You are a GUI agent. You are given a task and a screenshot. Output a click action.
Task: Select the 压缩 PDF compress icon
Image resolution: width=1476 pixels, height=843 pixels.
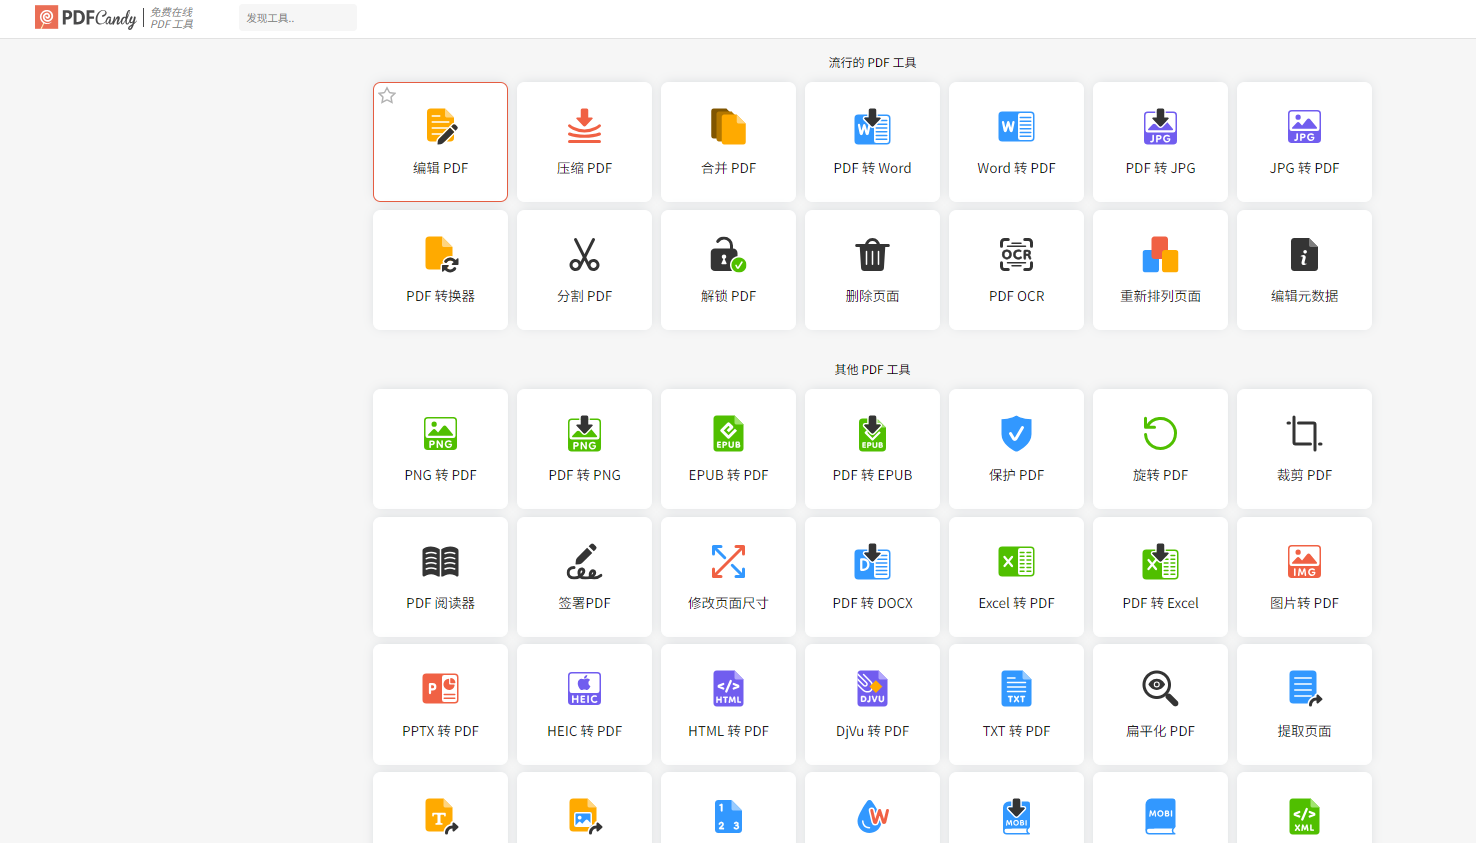click(584, 127)
